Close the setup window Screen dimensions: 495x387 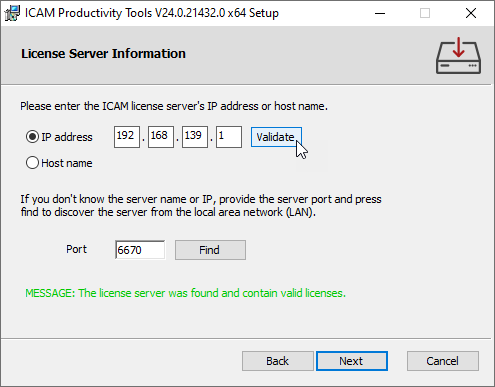point(471,13)
